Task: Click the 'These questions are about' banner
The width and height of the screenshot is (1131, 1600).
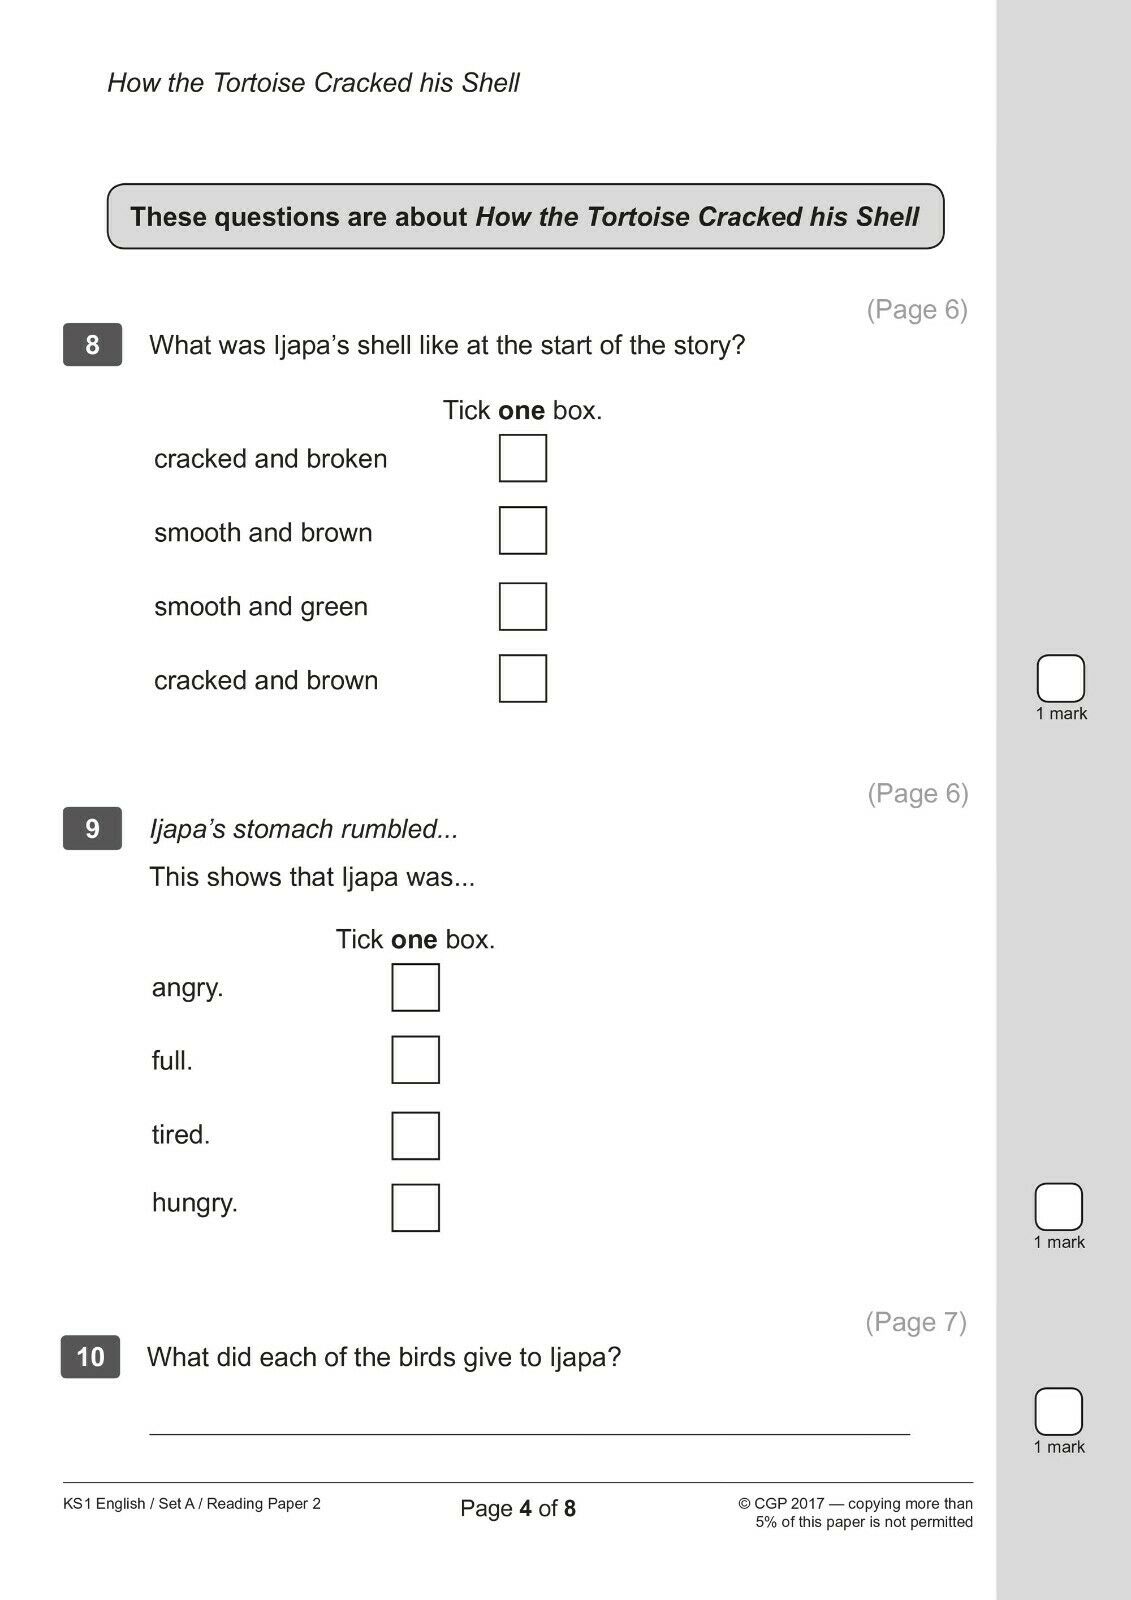Action: pos(526,216)
